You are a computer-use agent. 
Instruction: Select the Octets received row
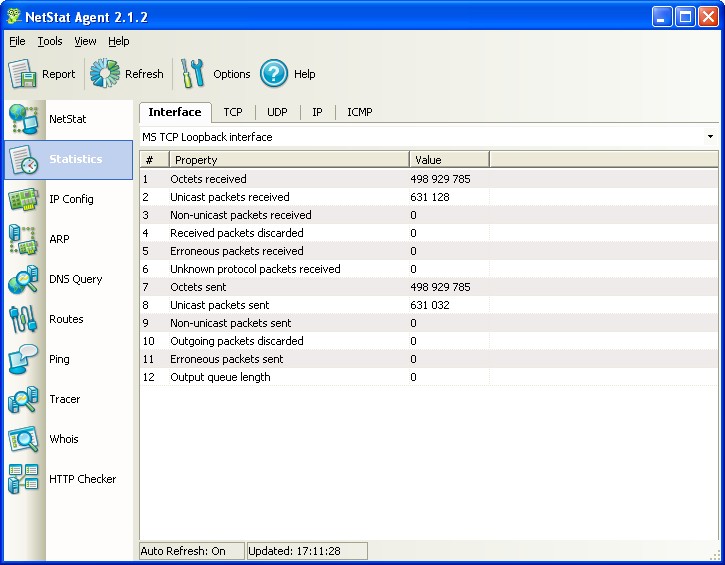coord(429,179)
